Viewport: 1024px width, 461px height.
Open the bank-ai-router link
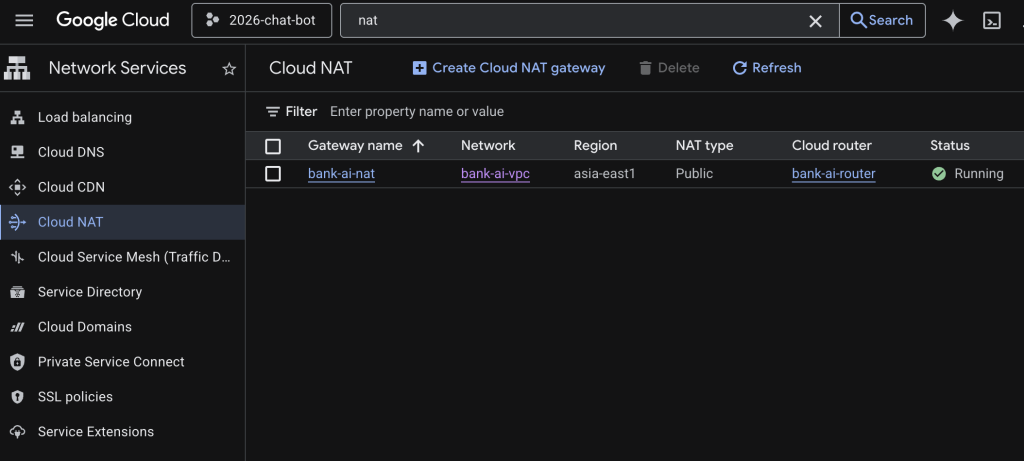pyautogui.click(x=833, y=174)
